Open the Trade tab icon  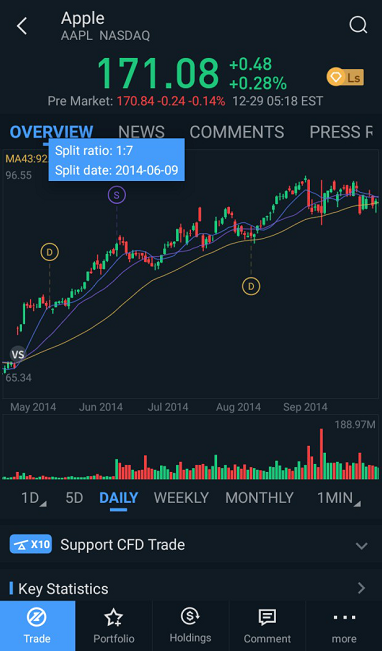pos(37,618)
